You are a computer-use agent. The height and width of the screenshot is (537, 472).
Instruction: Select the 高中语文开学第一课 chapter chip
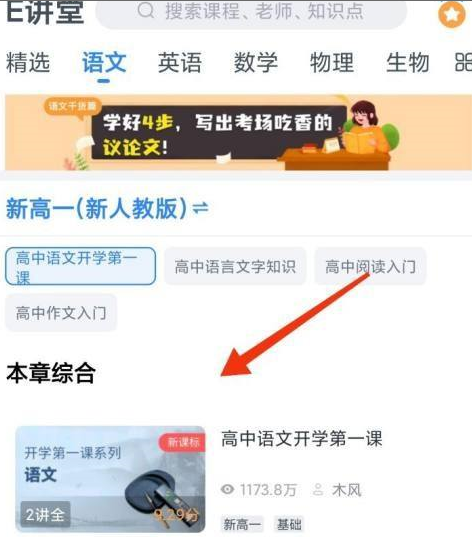(80, 266)
